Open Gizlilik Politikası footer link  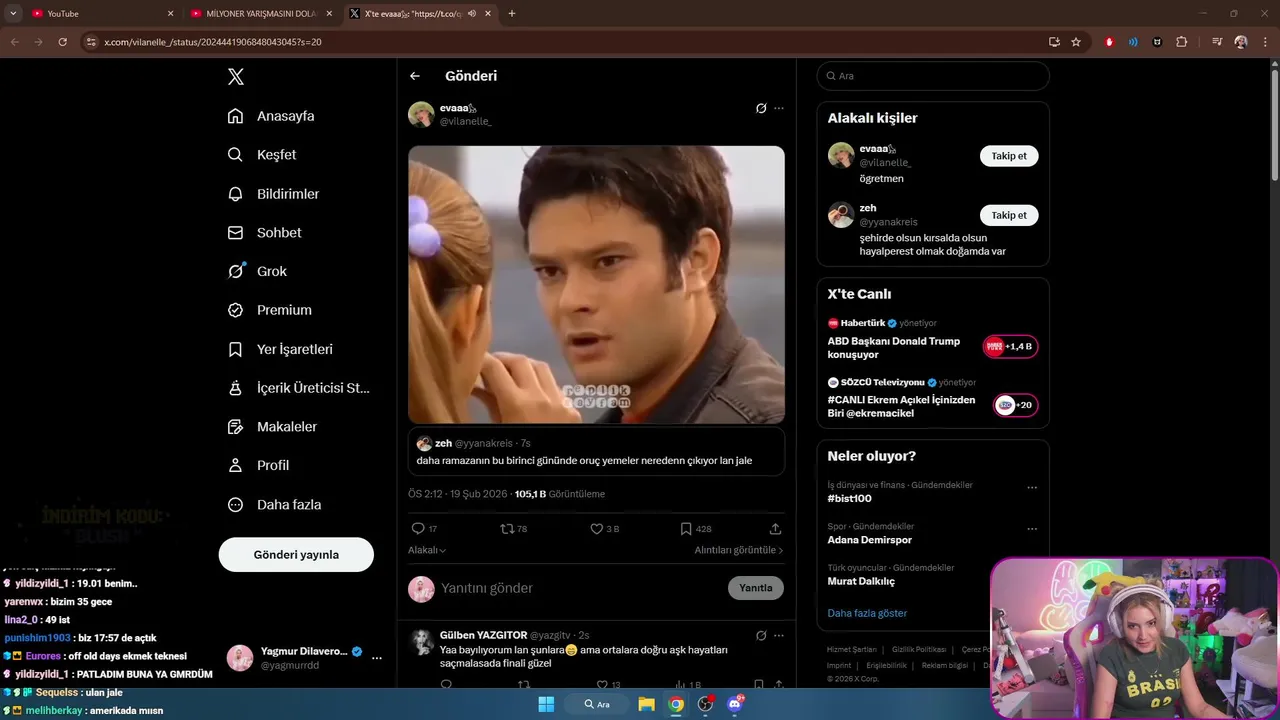pyautogui.click(x=919, y=649)
